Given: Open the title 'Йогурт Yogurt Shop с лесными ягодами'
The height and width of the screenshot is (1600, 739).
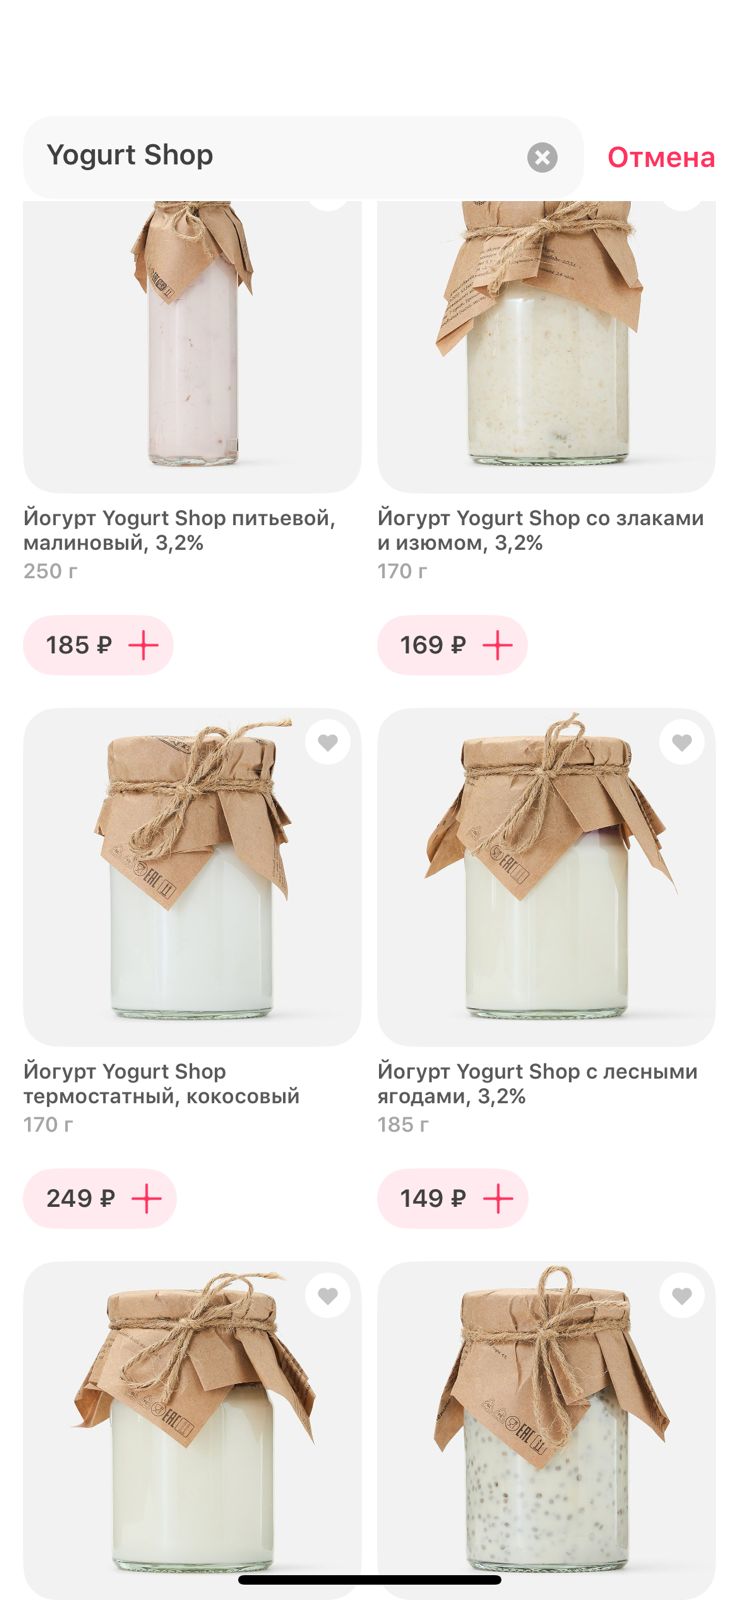Looking at the screenshot, I should point(537,1083).
